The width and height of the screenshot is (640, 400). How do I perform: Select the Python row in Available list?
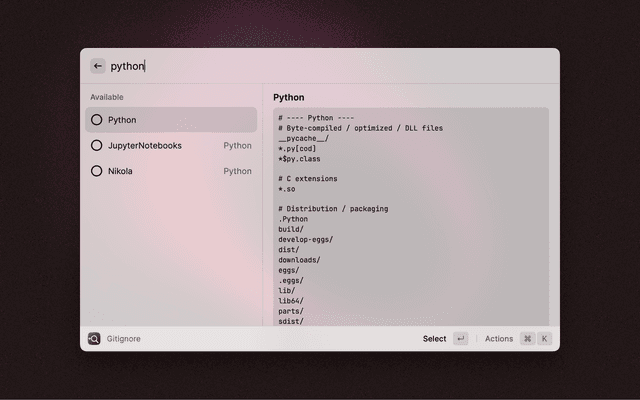170,120
